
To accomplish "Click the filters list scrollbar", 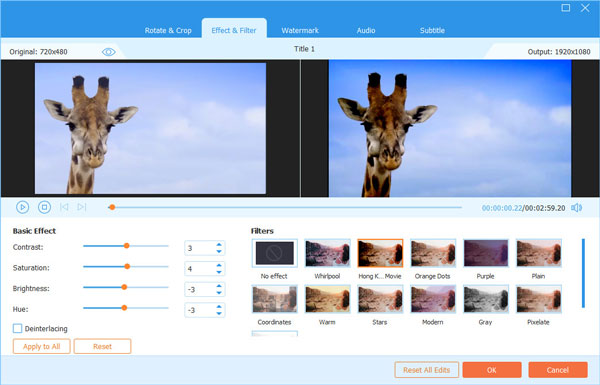I will pyautogui.click(x=583, y=273).
